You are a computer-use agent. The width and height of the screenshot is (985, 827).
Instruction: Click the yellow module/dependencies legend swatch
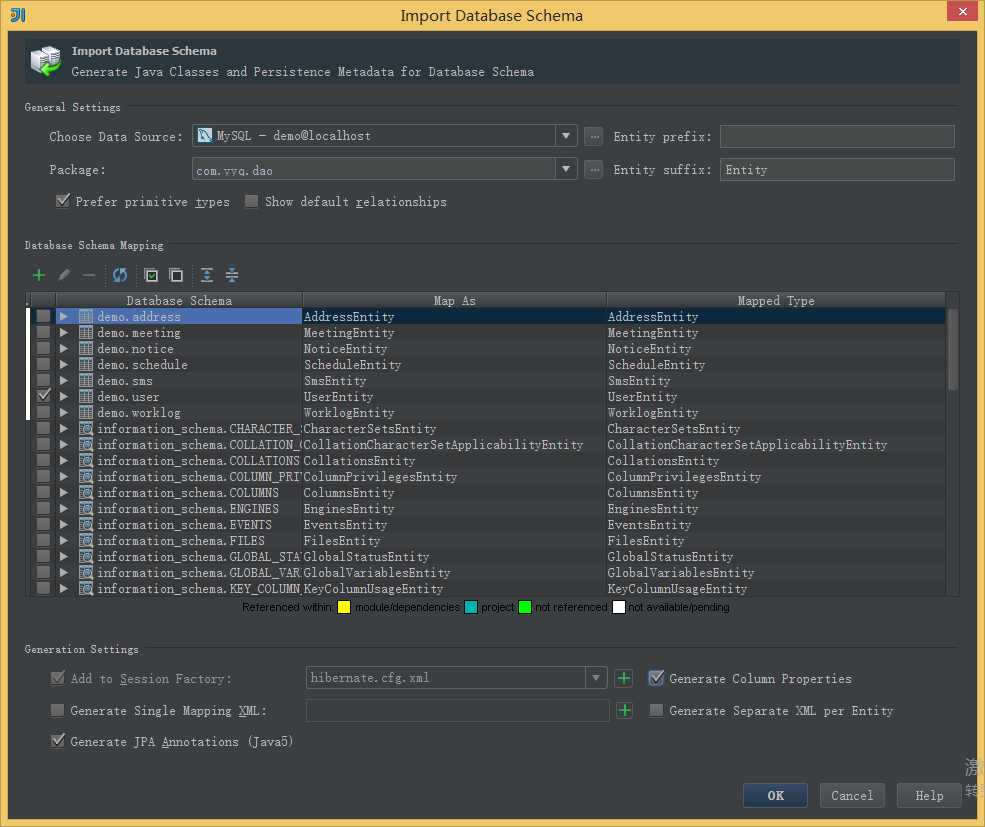pyautogui.click(x=344, y=607)
